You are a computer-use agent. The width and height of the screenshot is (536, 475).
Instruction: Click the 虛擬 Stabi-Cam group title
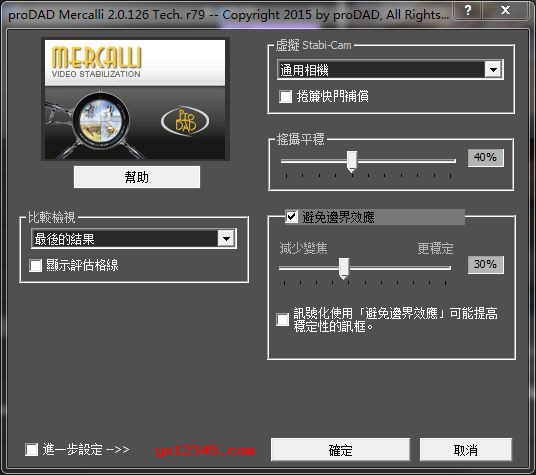313,45
